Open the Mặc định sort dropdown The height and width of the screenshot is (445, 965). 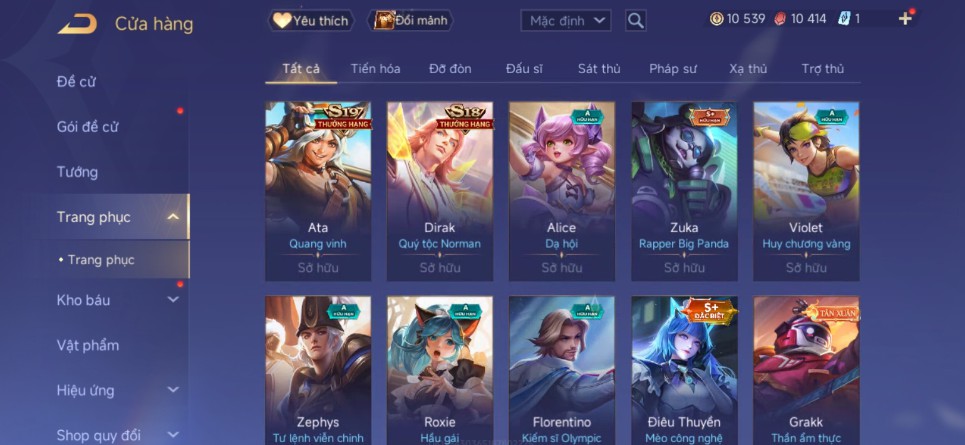click(x=566, y=21)
